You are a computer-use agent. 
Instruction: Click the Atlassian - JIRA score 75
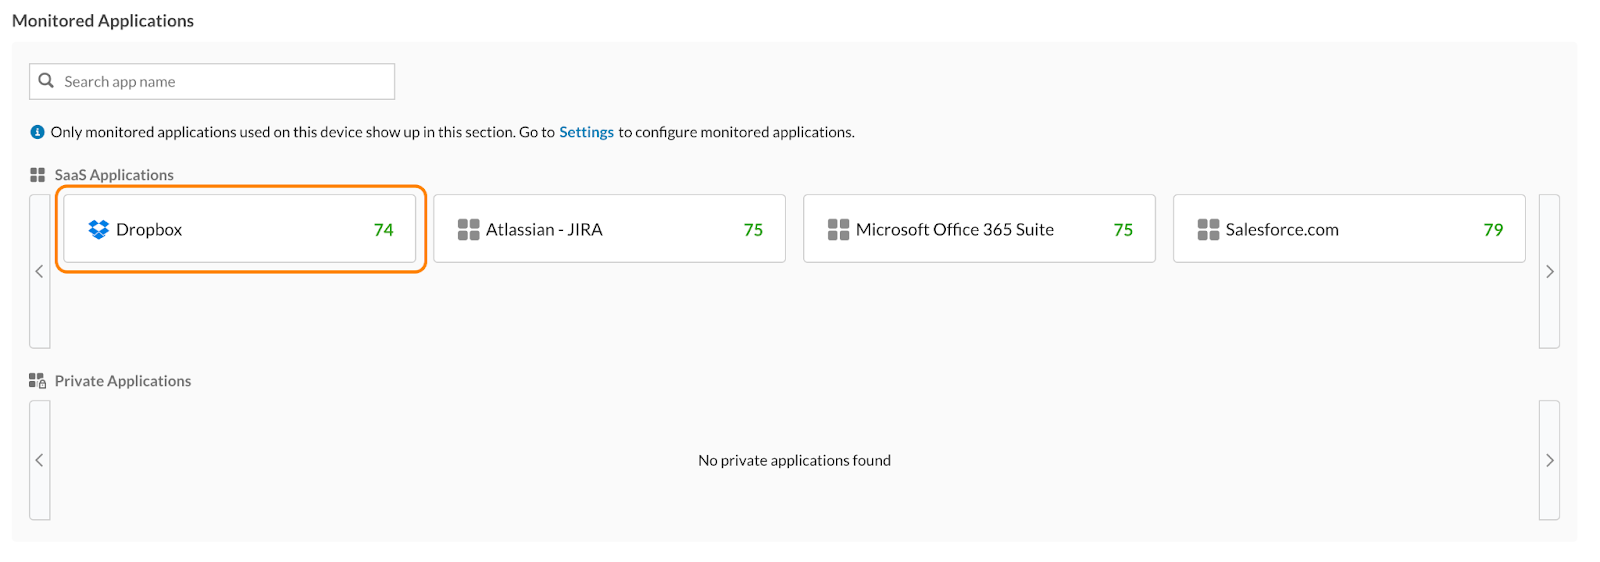(753, 230)
